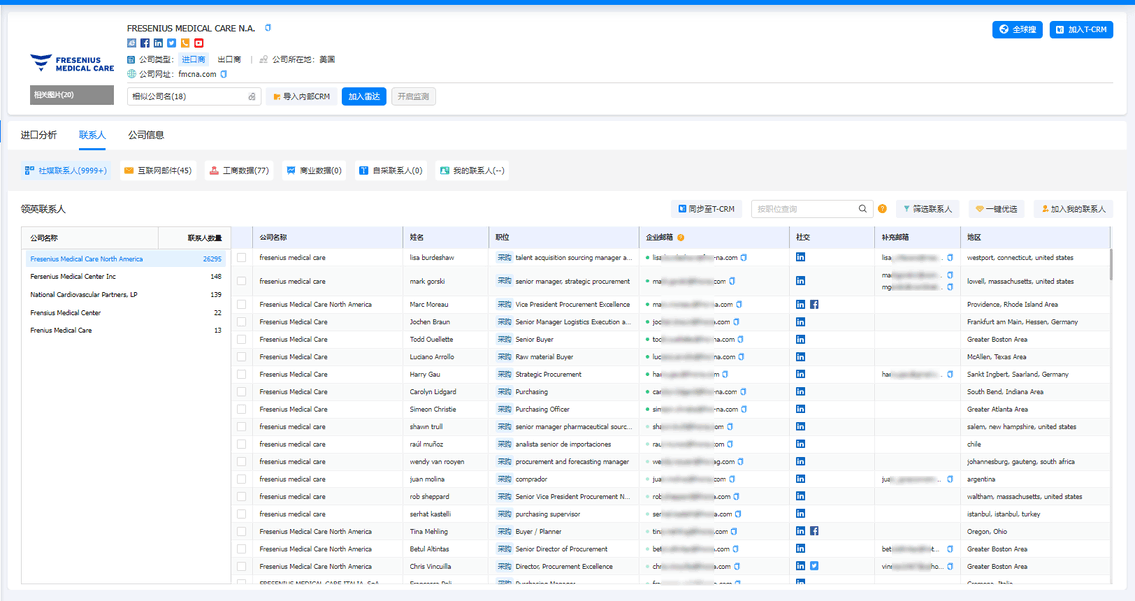Click the orange help icon beside search box

click(x=882, y=209)
